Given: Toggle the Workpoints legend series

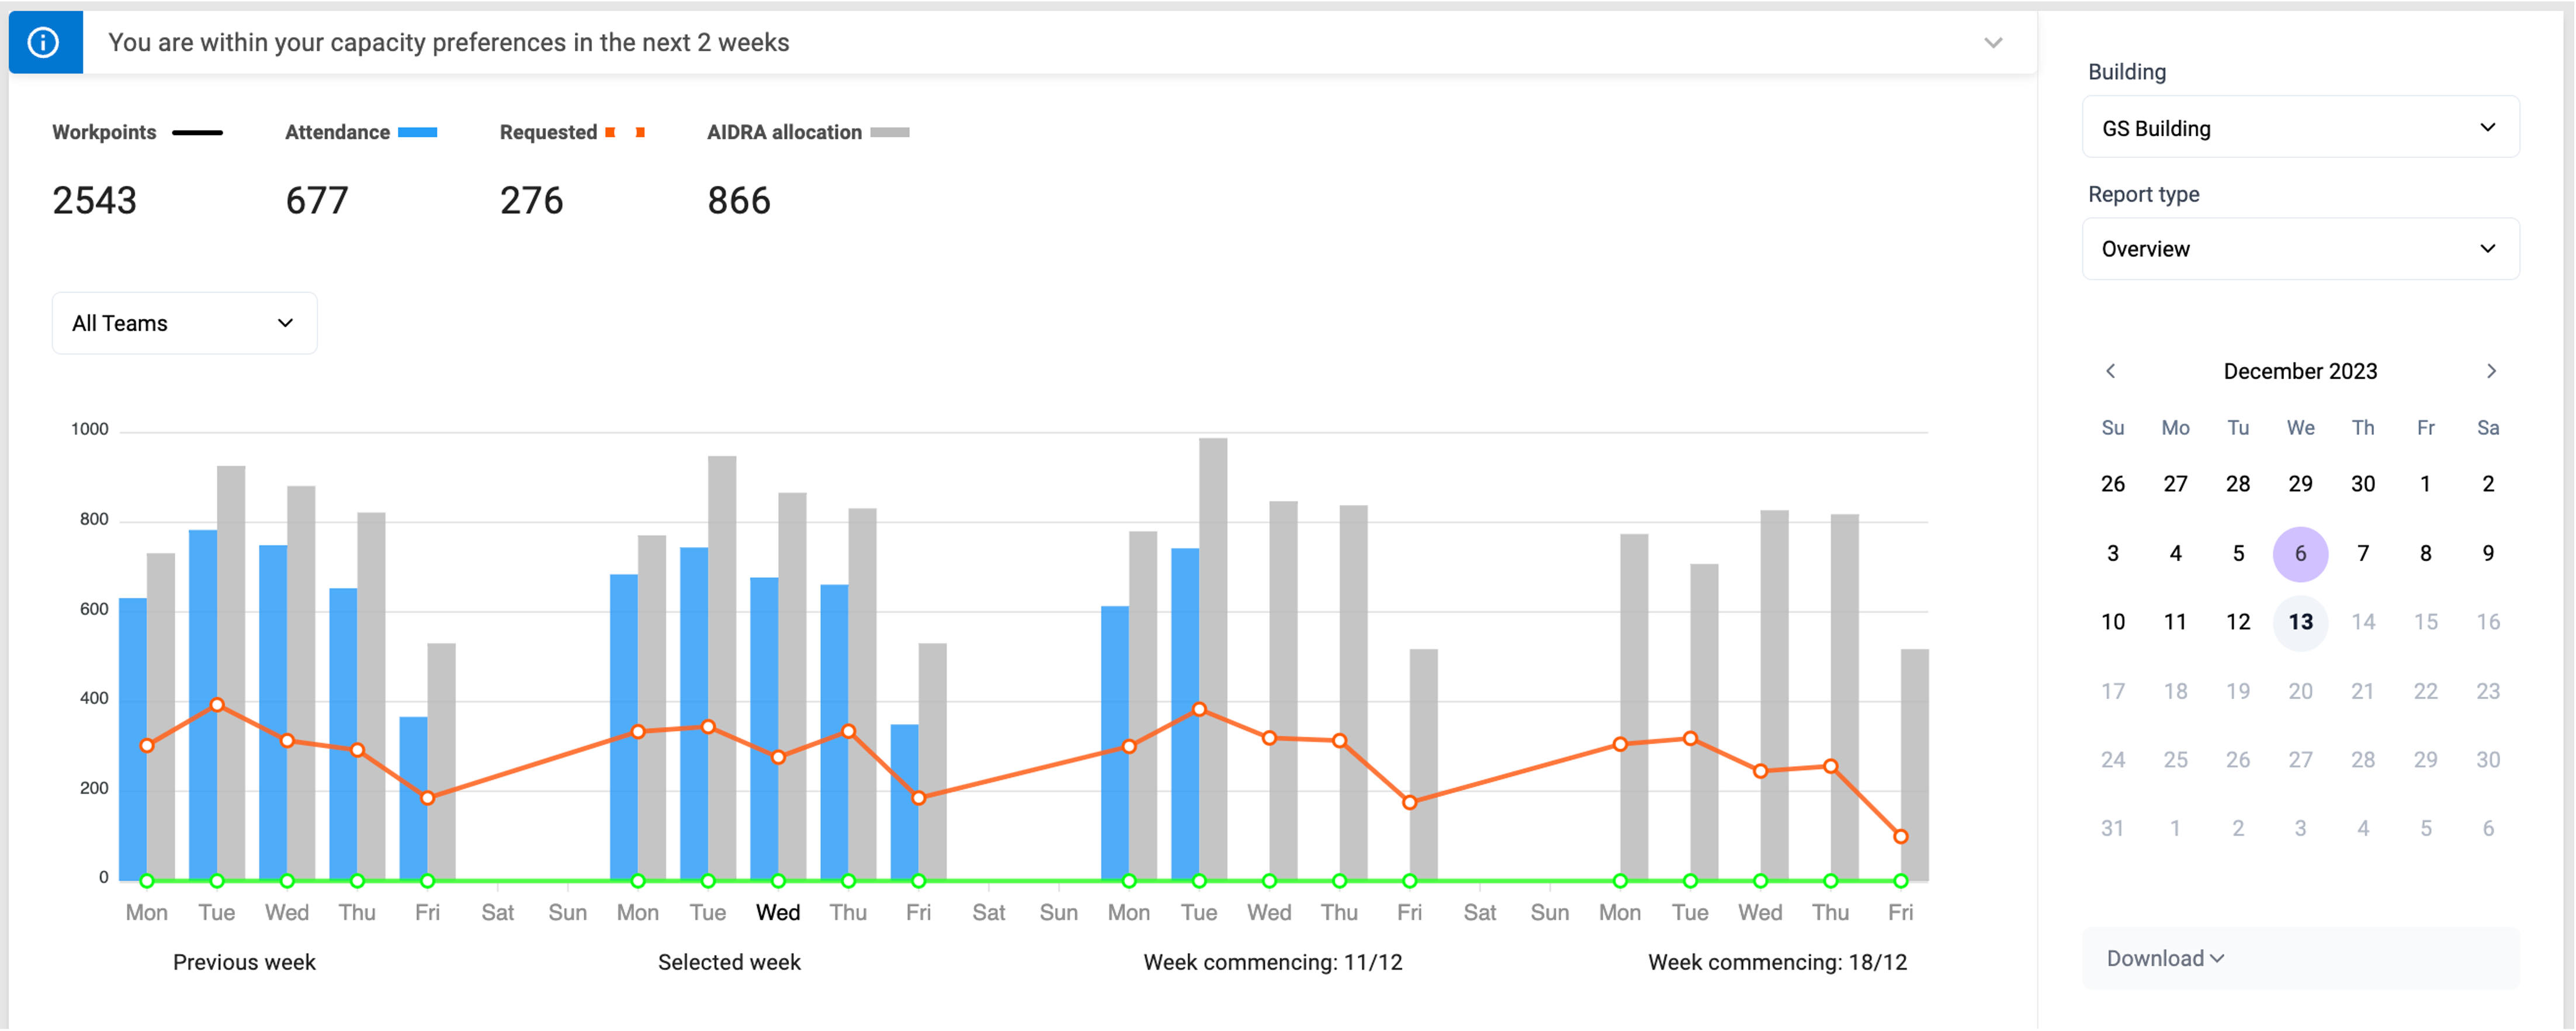Looking at the screenshot, I should [x=104, y=132].
